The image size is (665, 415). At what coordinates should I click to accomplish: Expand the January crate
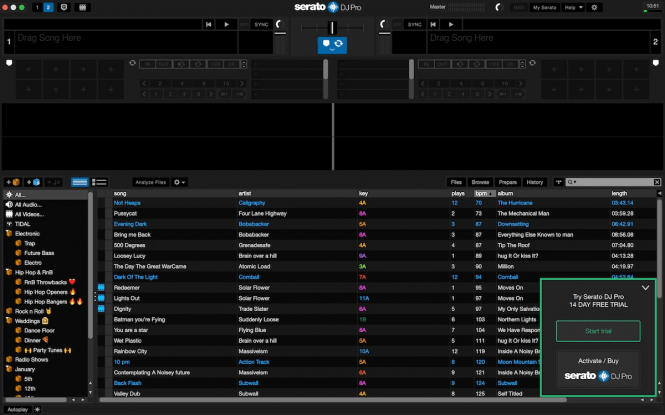9,369
